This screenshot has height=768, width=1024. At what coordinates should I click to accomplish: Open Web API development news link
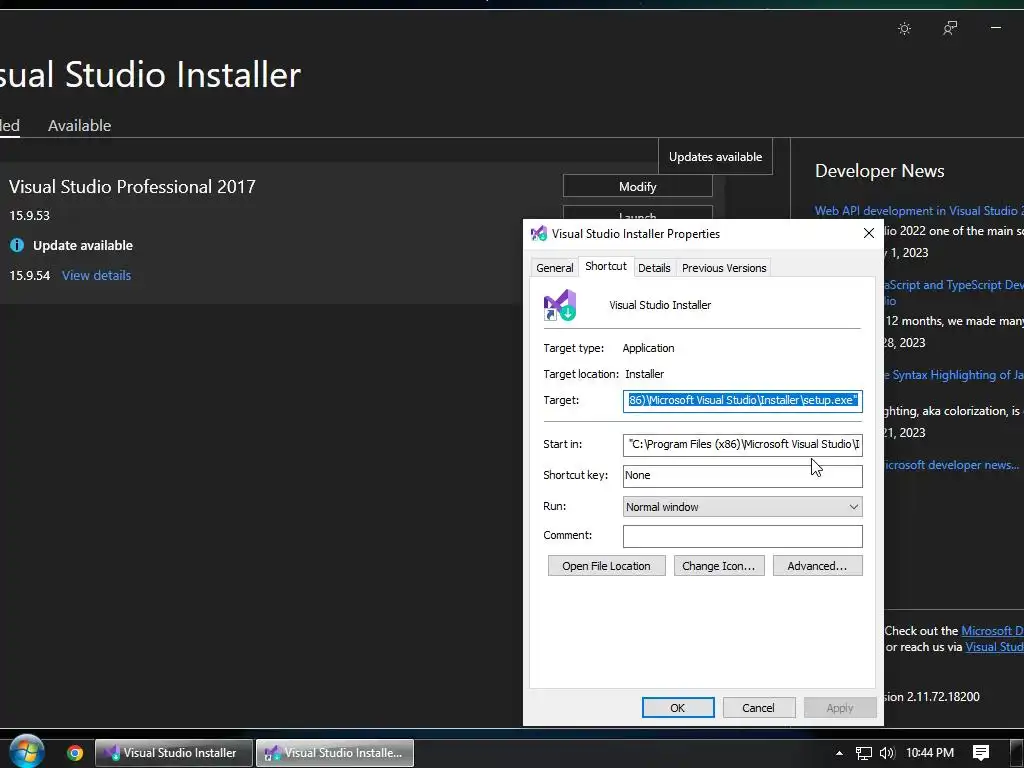[919, 210]
